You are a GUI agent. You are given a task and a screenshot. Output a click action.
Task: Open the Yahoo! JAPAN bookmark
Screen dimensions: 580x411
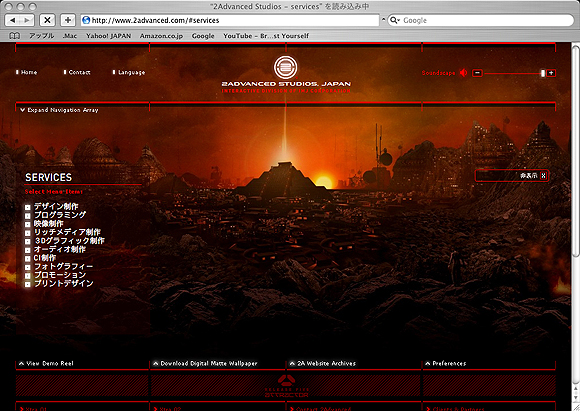tap(108, 36)
